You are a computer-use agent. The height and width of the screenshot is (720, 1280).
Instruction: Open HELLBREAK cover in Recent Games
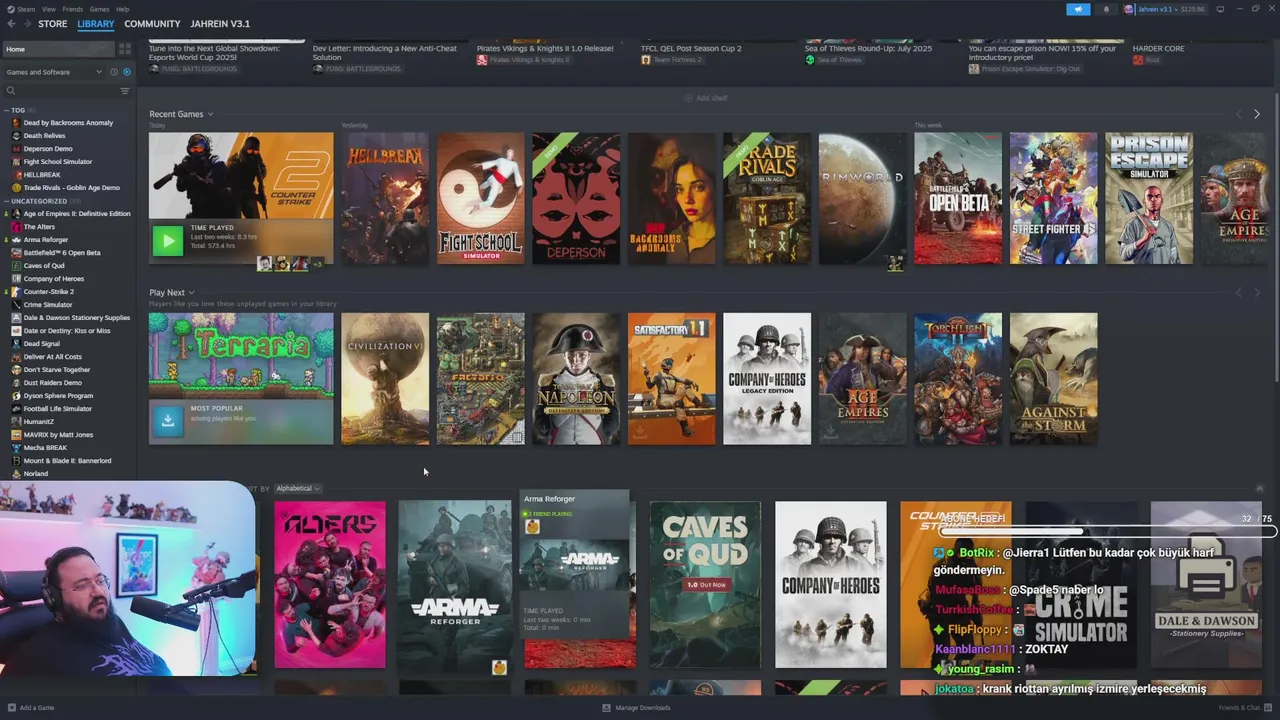pos(384,198)
